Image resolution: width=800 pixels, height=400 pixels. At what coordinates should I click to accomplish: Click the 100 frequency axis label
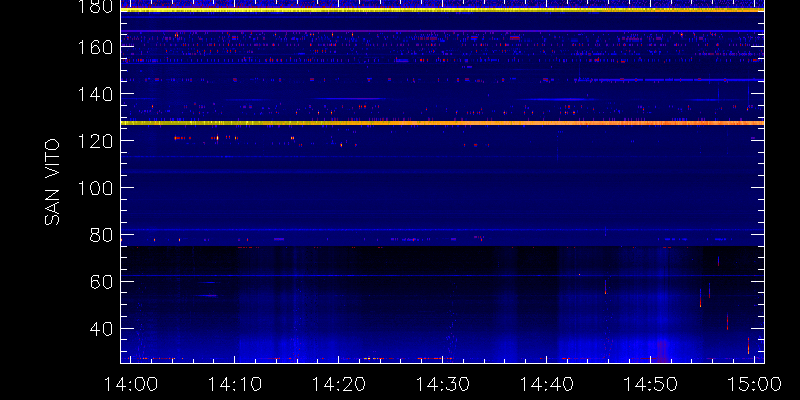(x=95, y=188)
